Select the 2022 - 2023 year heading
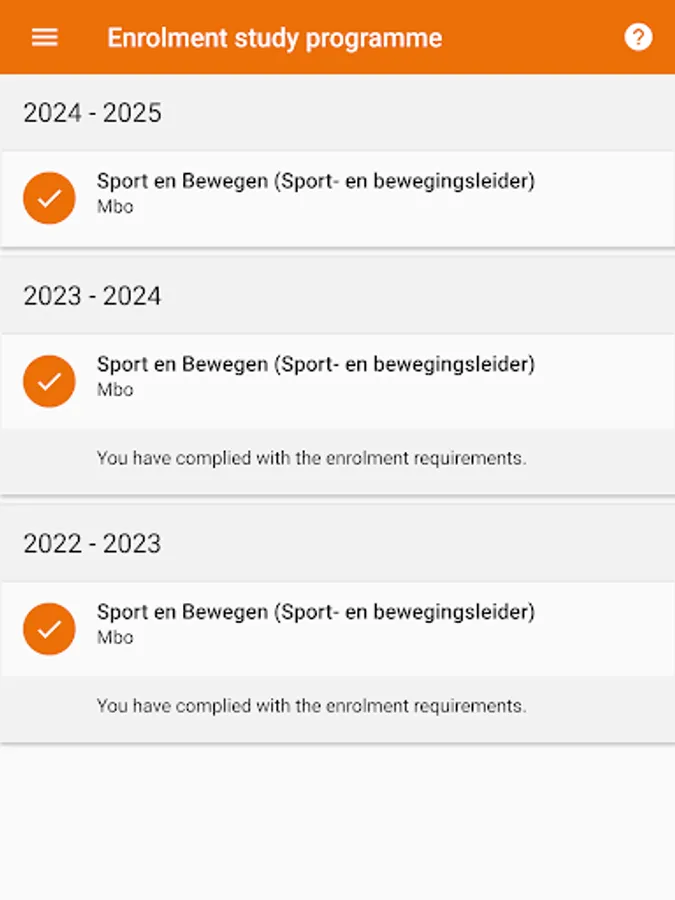This screenshot has height=900, width=675. tap(92, 544)
